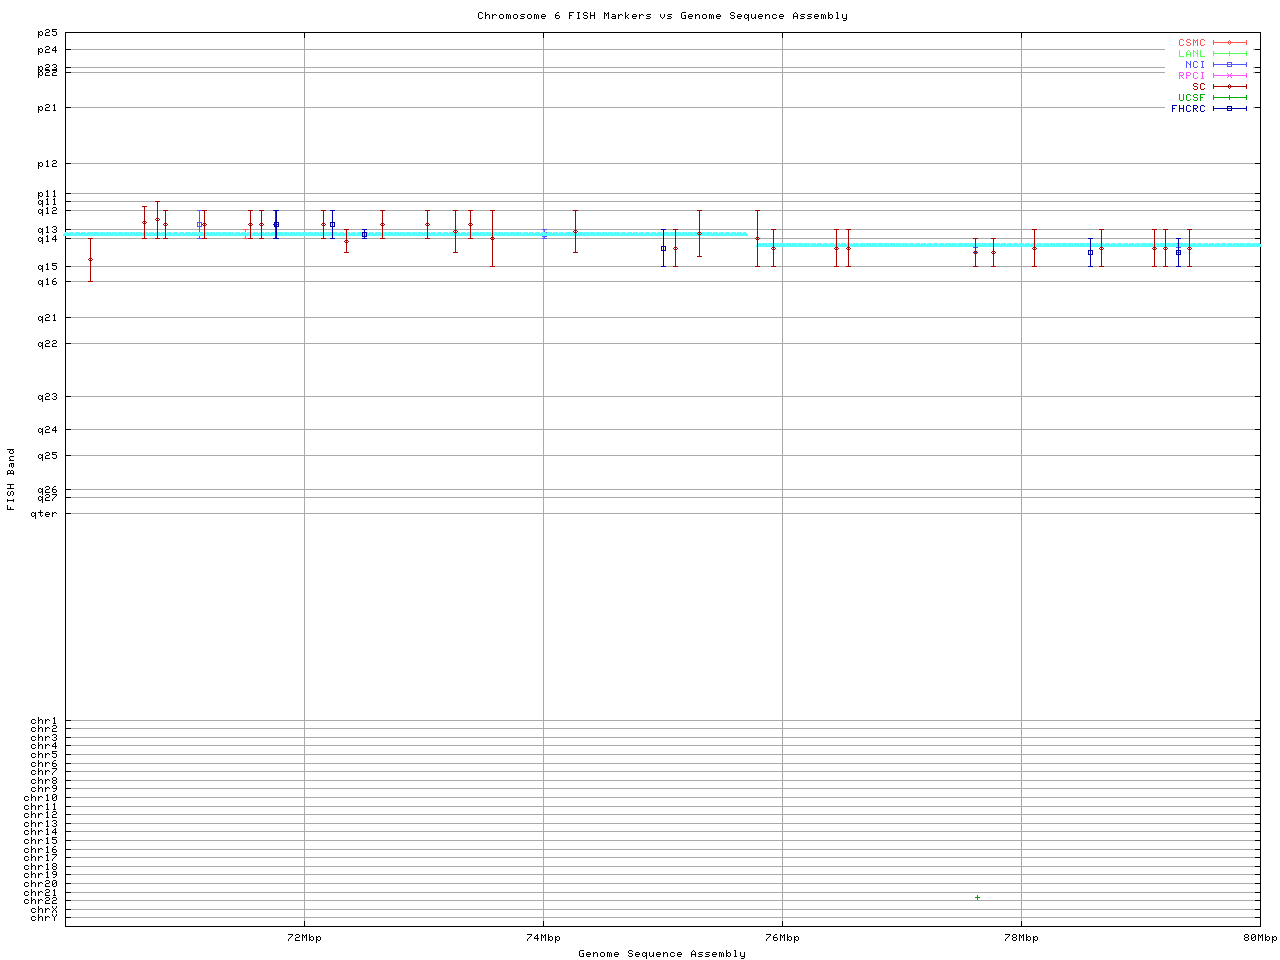
Task: Select the LANL green legend line
Action: click(1229, 54)
